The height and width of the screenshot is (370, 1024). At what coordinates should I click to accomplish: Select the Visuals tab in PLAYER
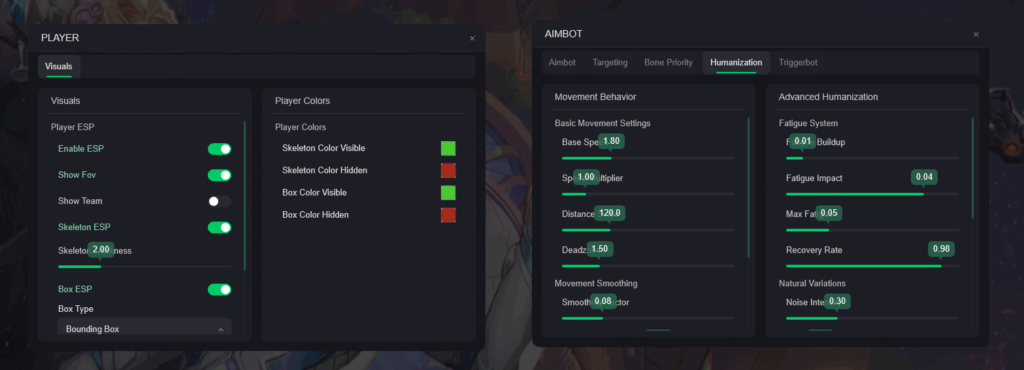(59, 67)
